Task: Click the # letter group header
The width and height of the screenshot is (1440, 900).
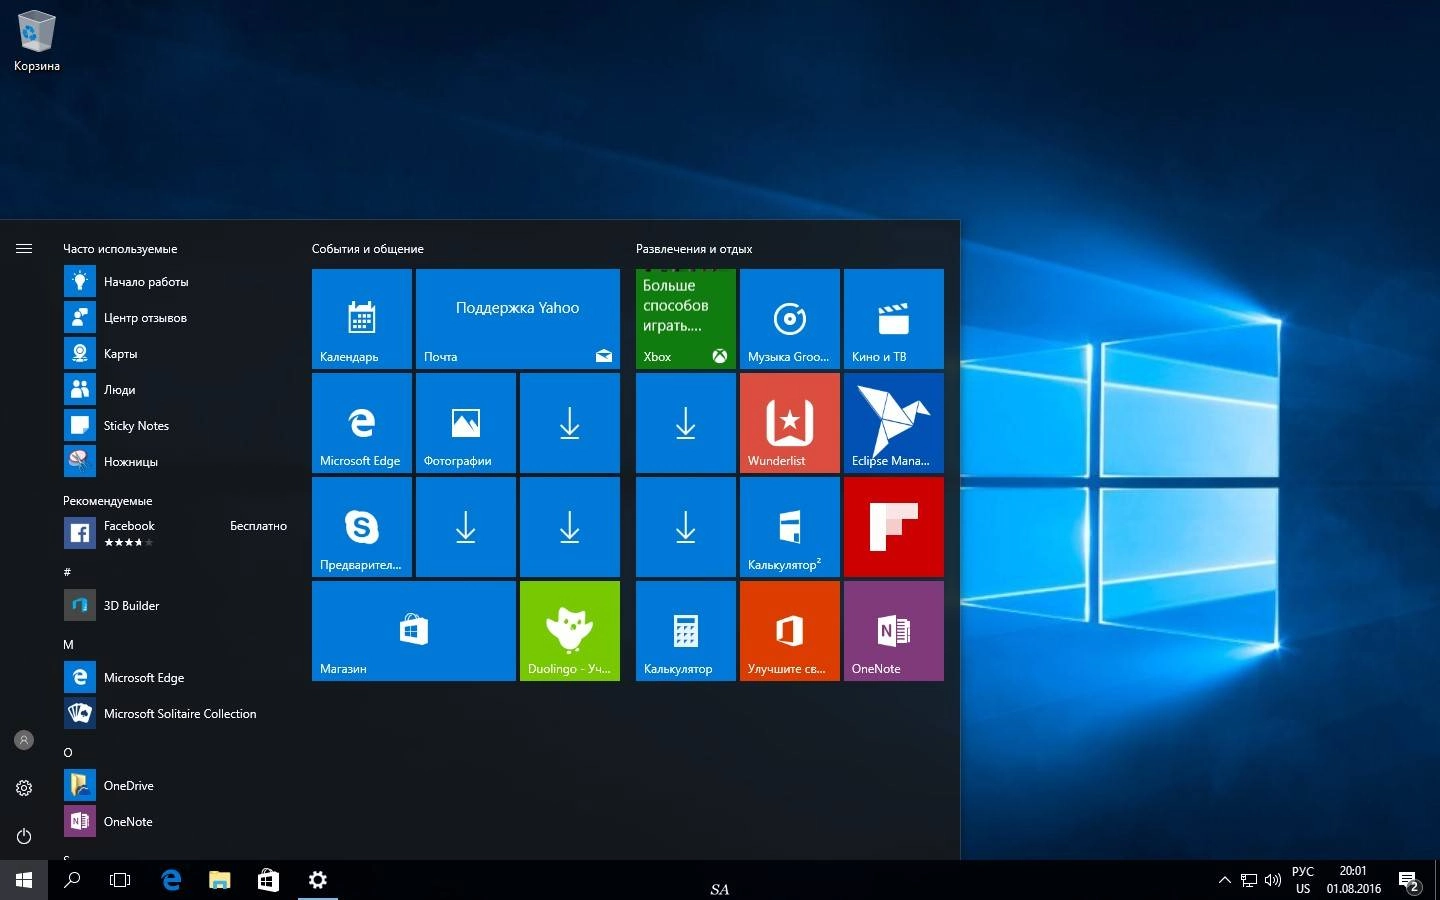Action: [67, 572]
